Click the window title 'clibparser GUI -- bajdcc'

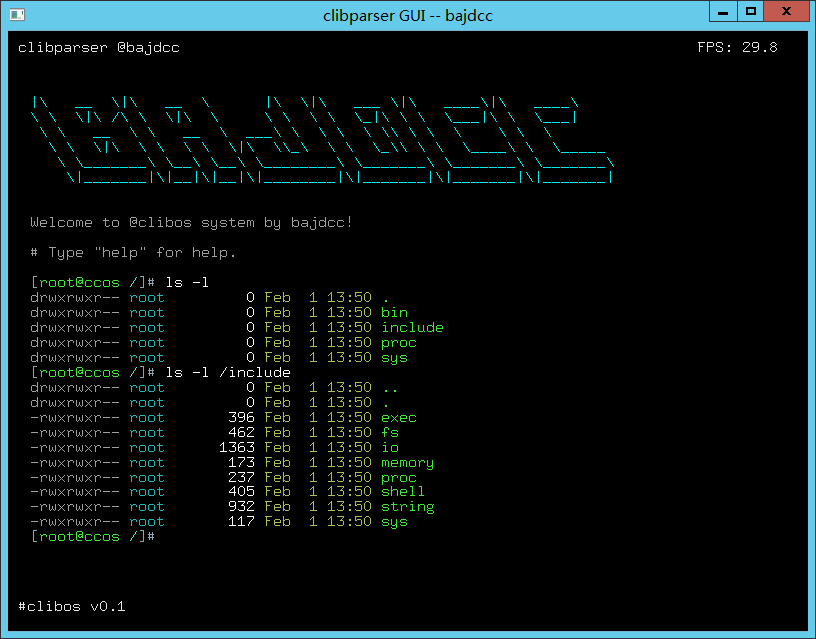(x=407, y=16)
